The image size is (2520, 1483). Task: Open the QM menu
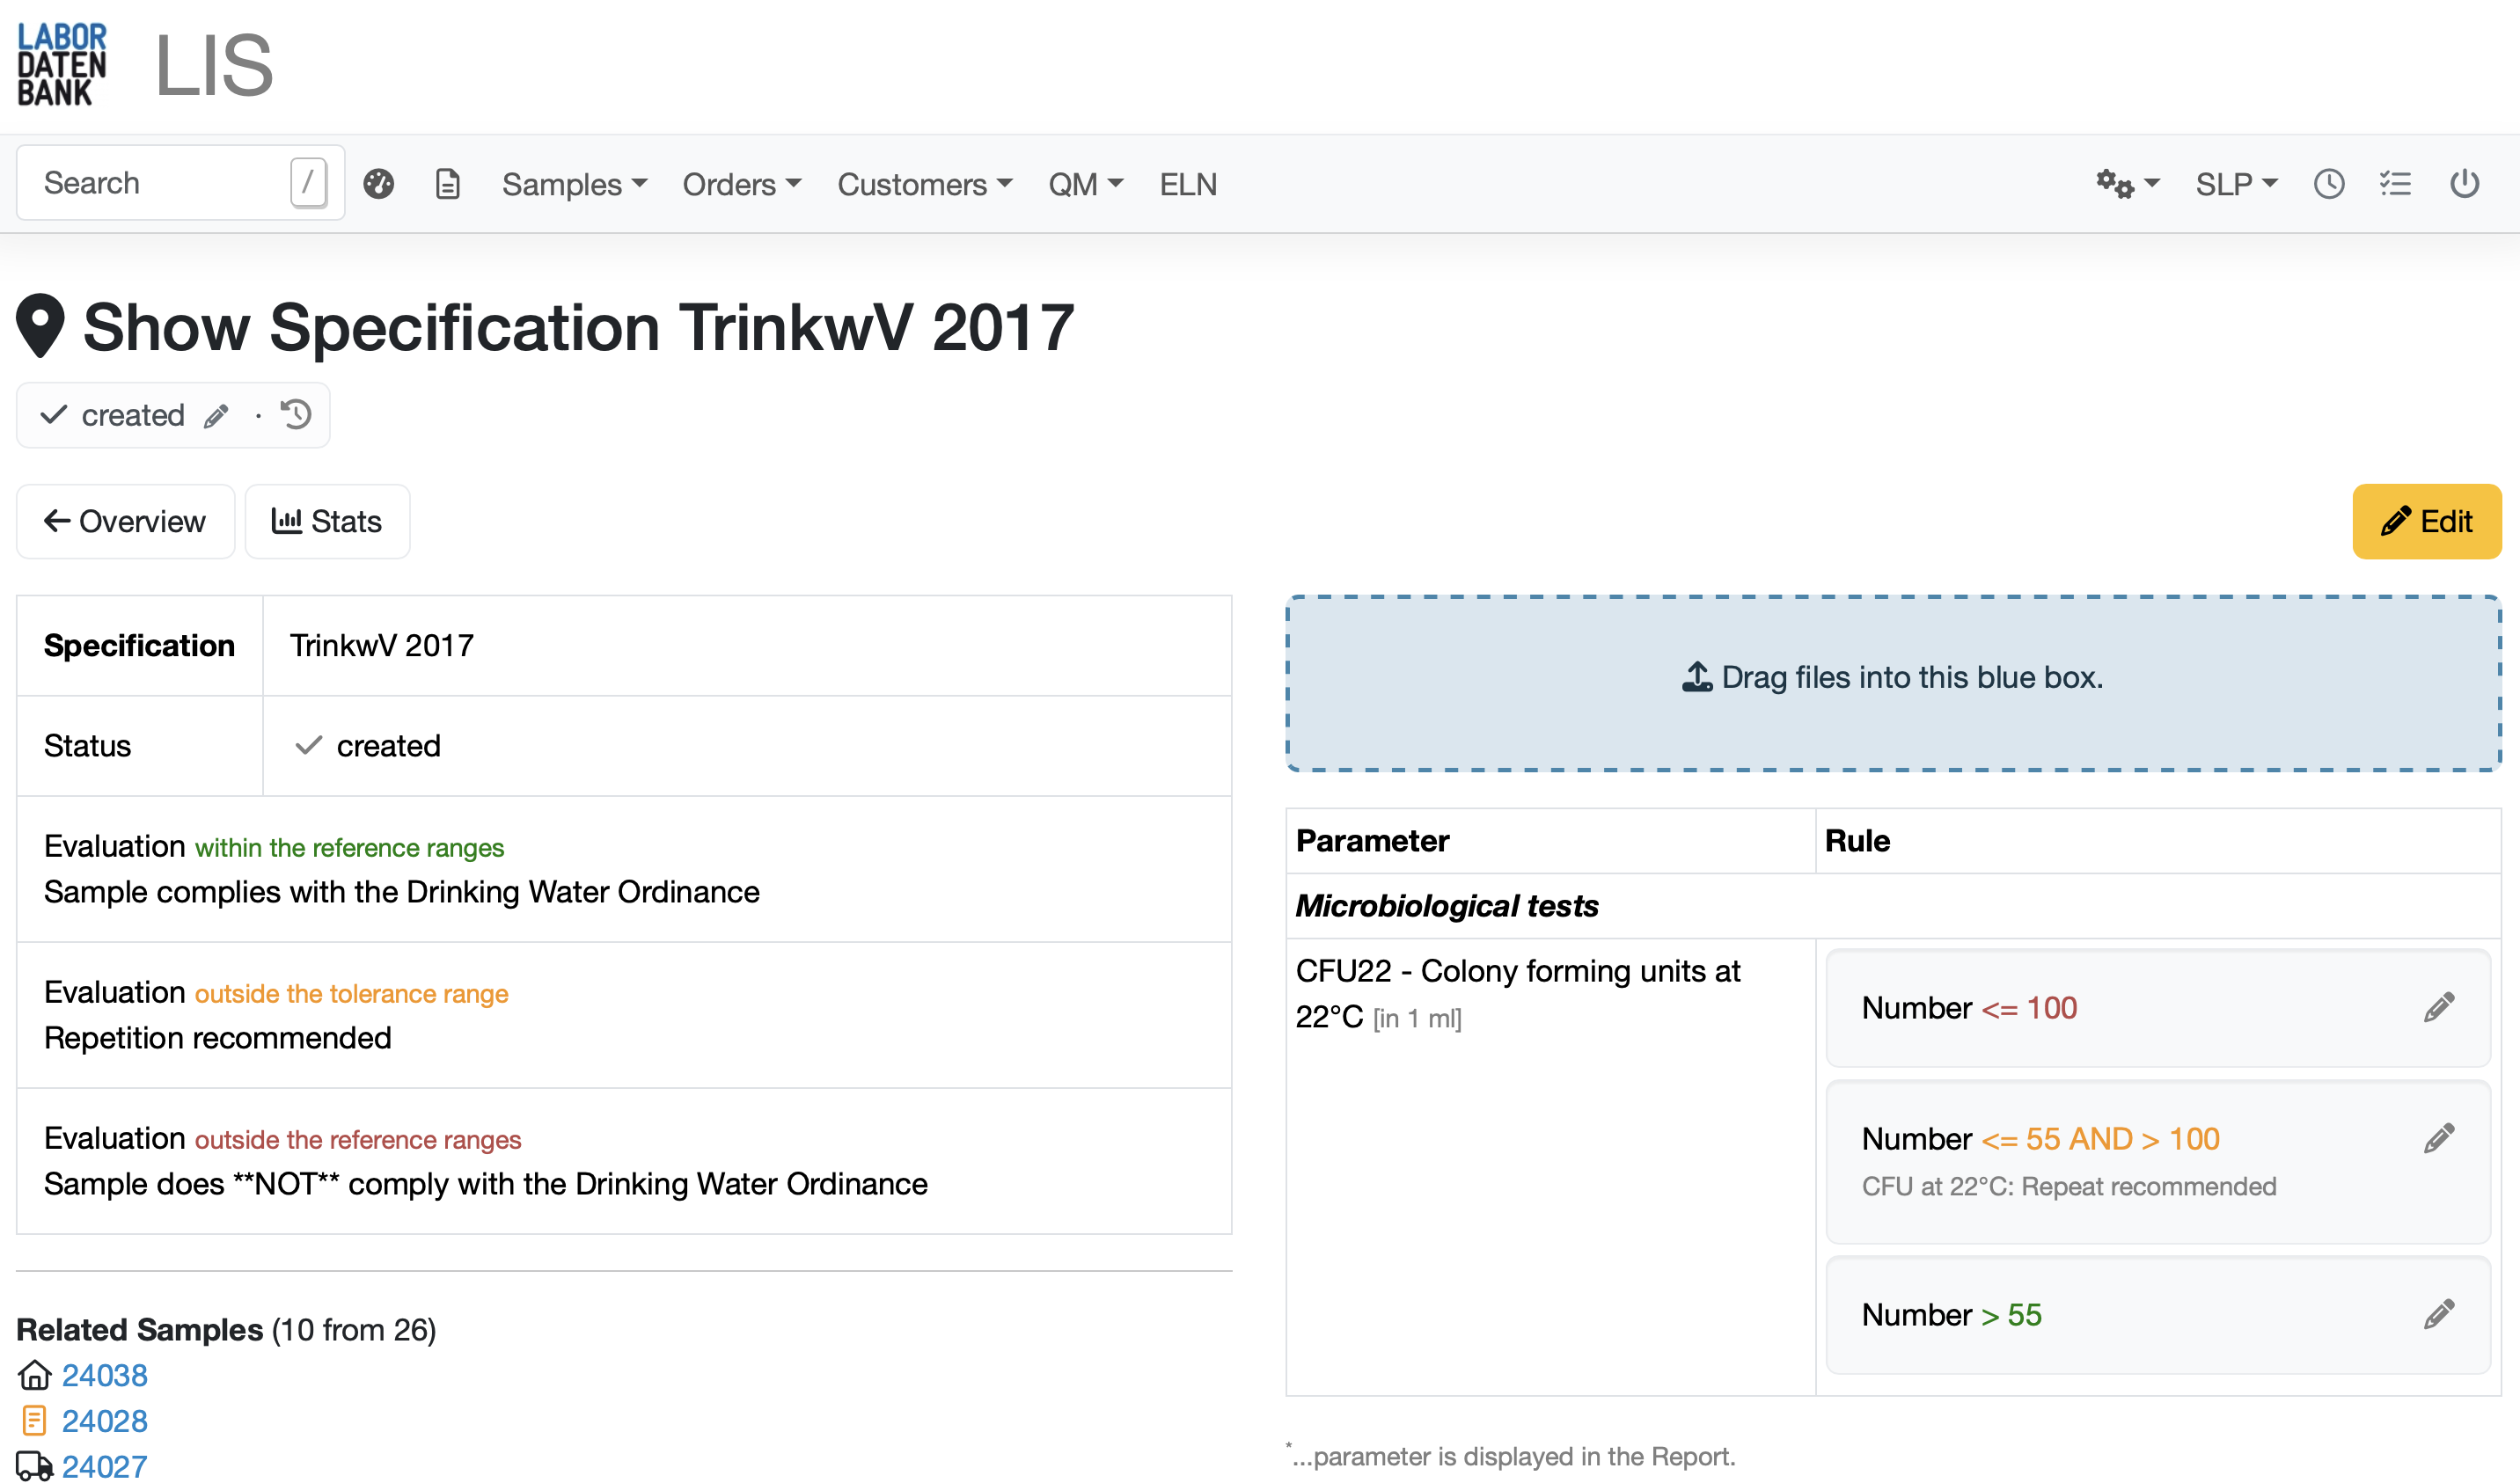(1085, 184)
